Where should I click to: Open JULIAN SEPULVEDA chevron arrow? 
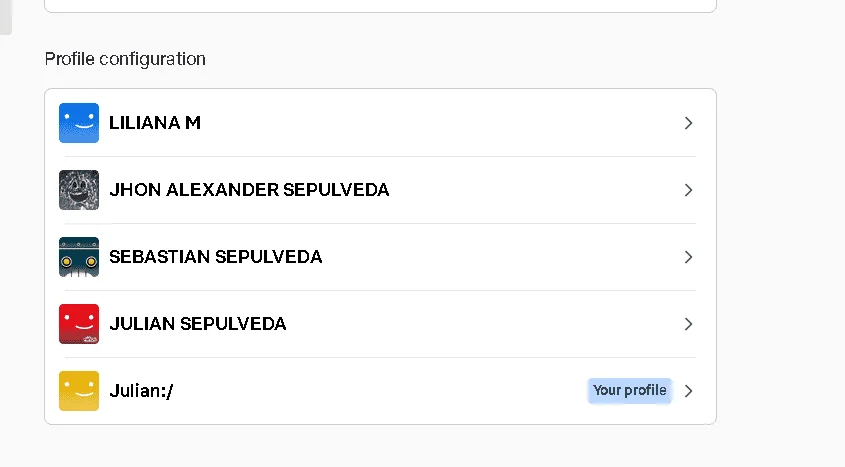coord(688,324)
